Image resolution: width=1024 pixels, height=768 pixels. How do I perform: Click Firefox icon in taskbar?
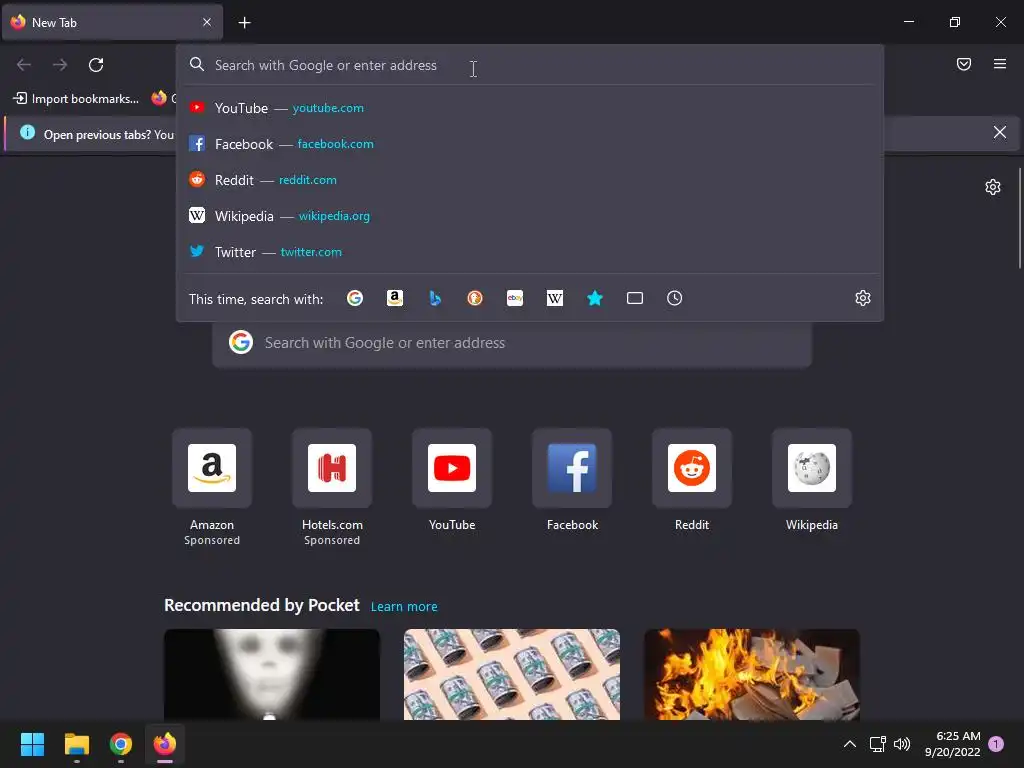pos(165,744)
